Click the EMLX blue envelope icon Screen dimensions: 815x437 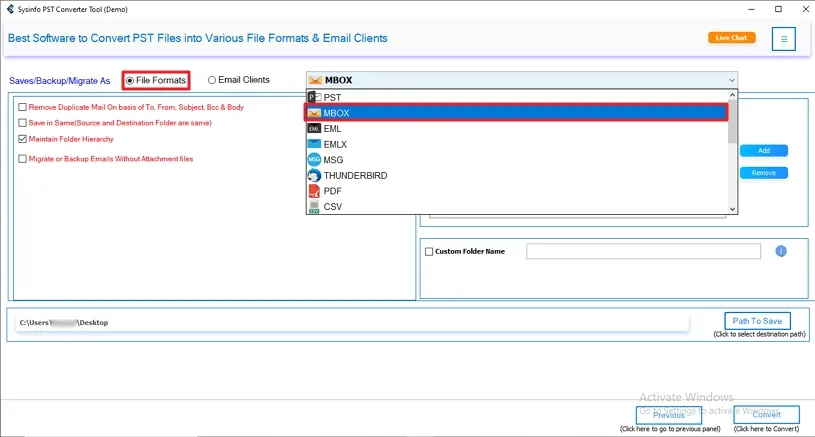coord(314,144)
